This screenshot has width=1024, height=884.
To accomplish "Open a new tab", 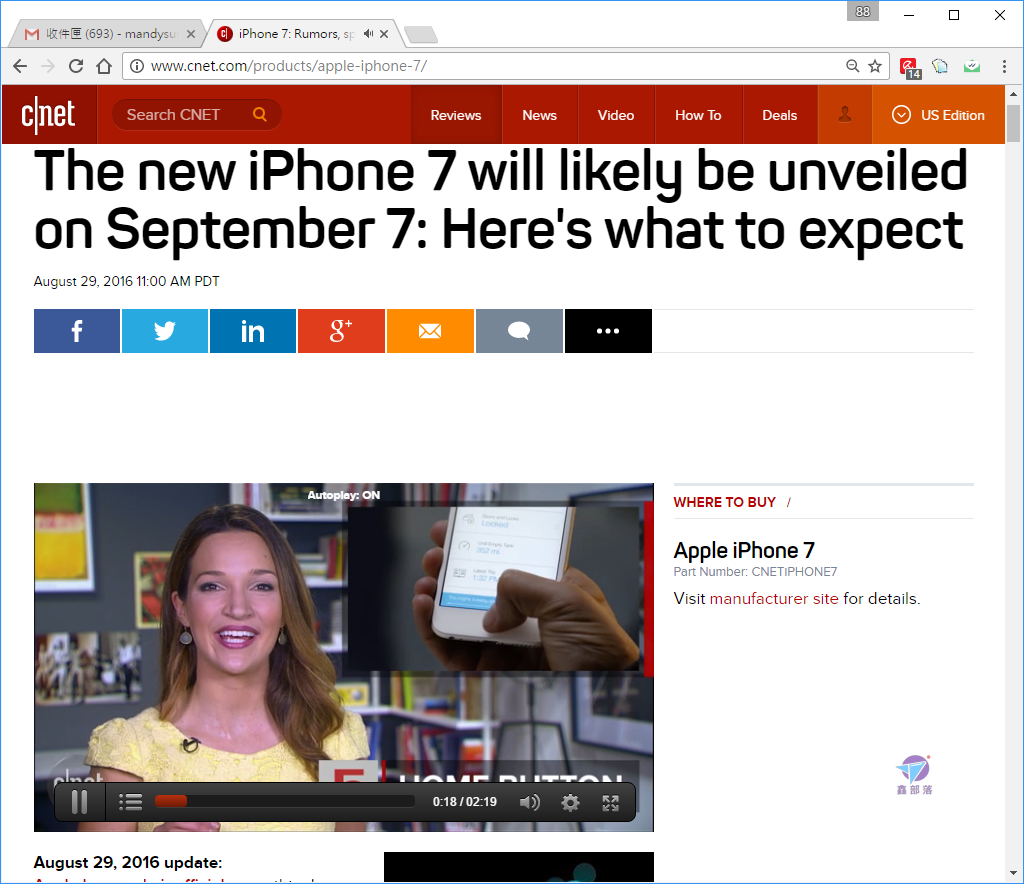I will (421, 35).
